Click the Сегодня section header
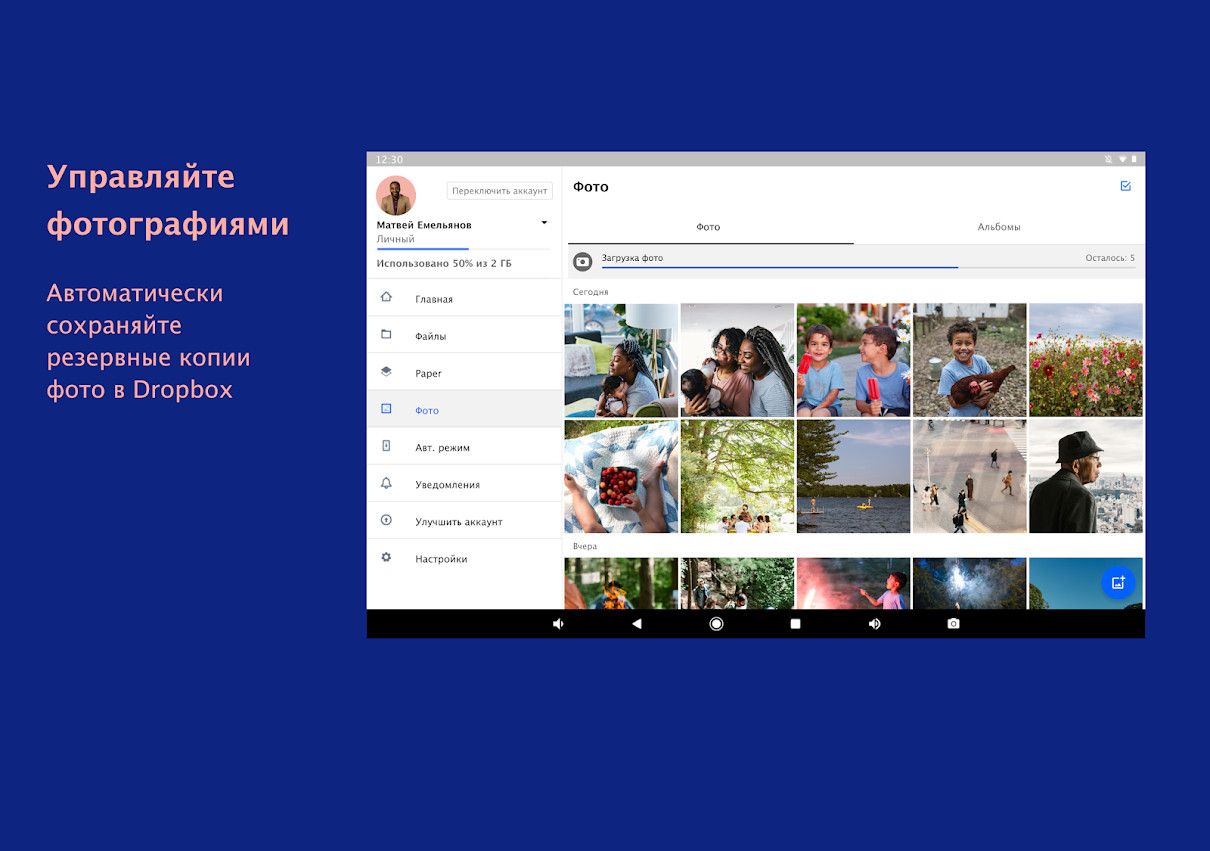 pos(590,292)
